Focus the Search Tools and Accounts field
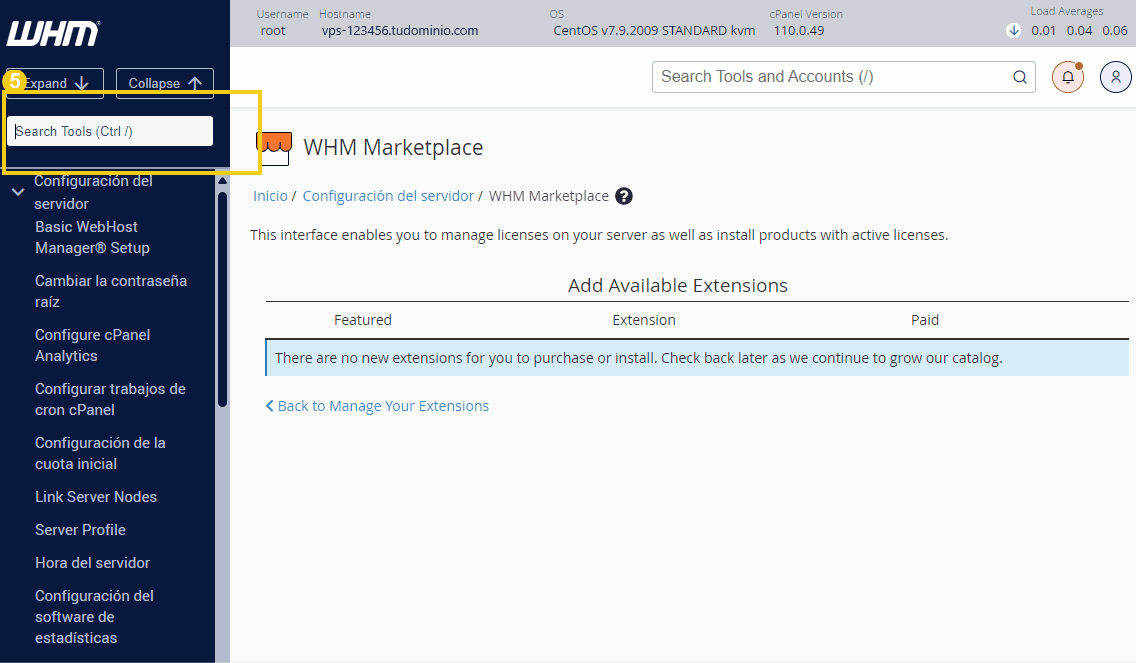Viewport: 1136px width, 663px height. click(843, 77)
